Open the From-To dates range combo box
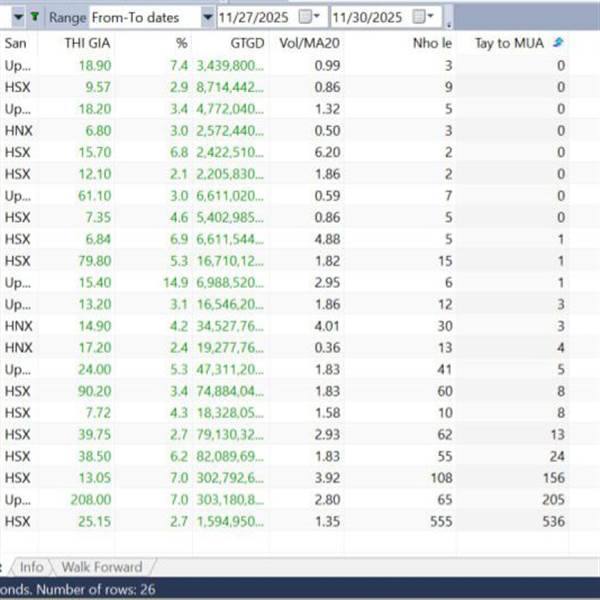The height and width of the screenshot is (600, 600). point(152,17)
